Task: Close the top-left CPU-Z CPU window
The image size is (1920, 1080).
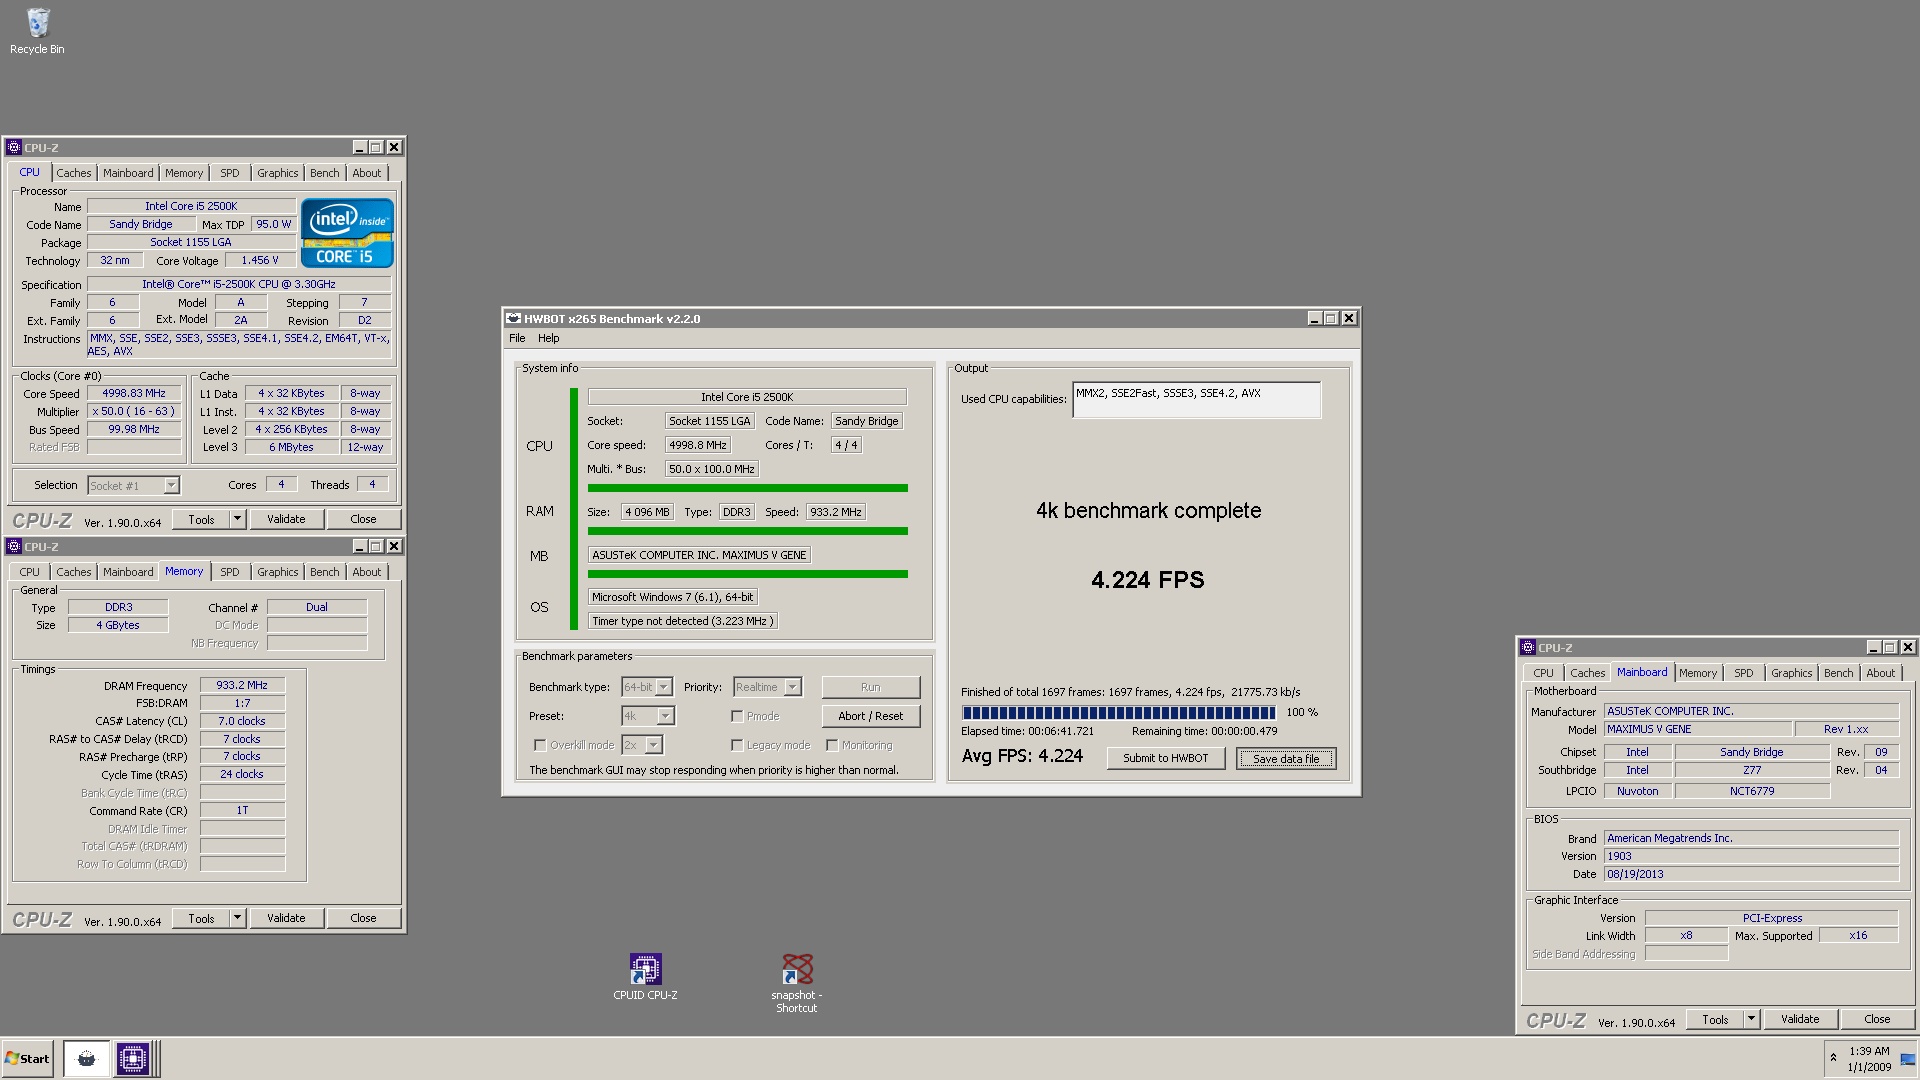Action: (x=394, y=147)
